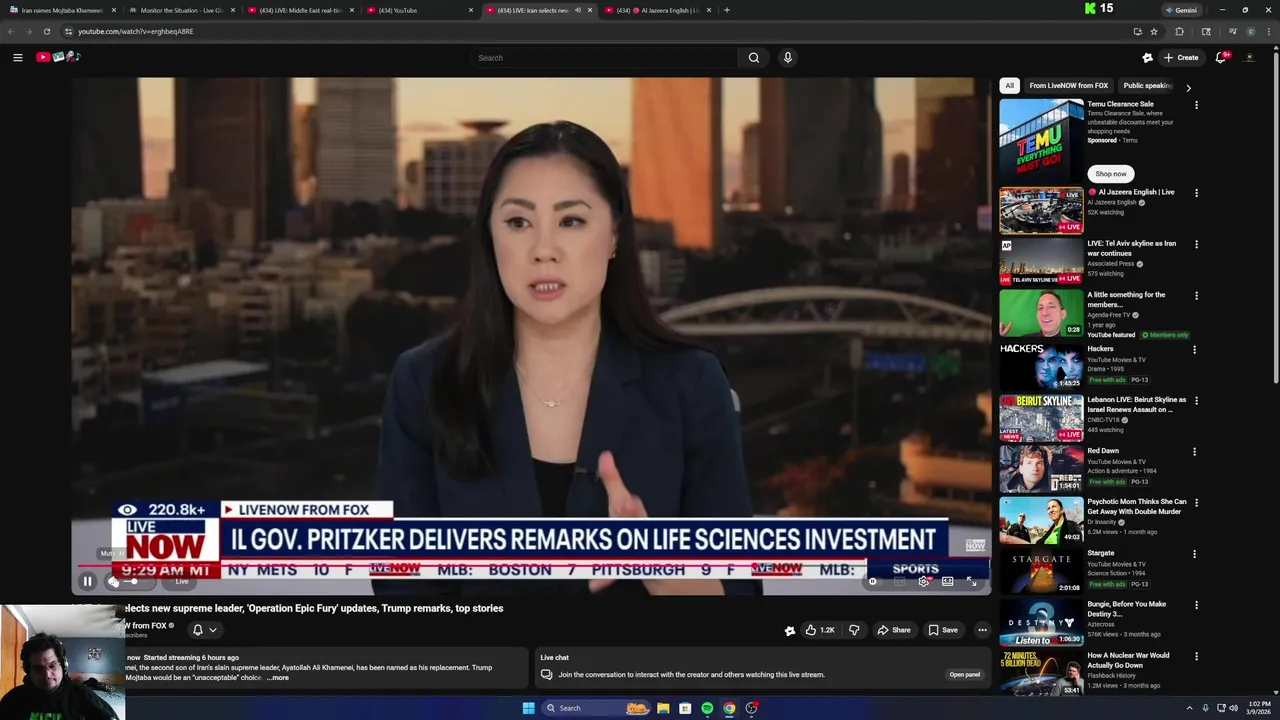Jump to Live in the player
The height and width of the screenshot is (720, 1280).
[182, 581]
